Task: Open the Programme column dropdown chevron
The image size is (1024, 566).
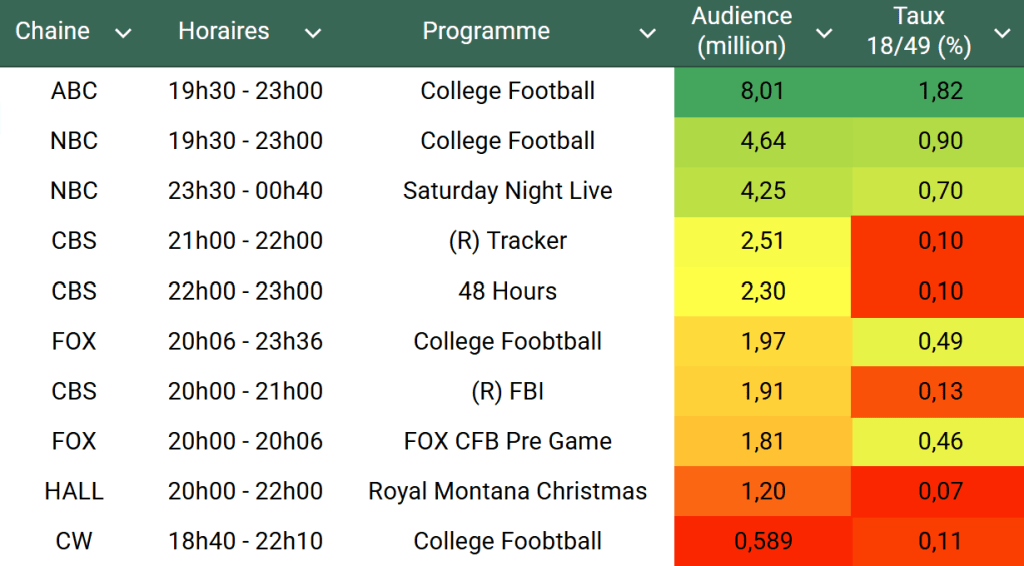Action: click(648, 33)
